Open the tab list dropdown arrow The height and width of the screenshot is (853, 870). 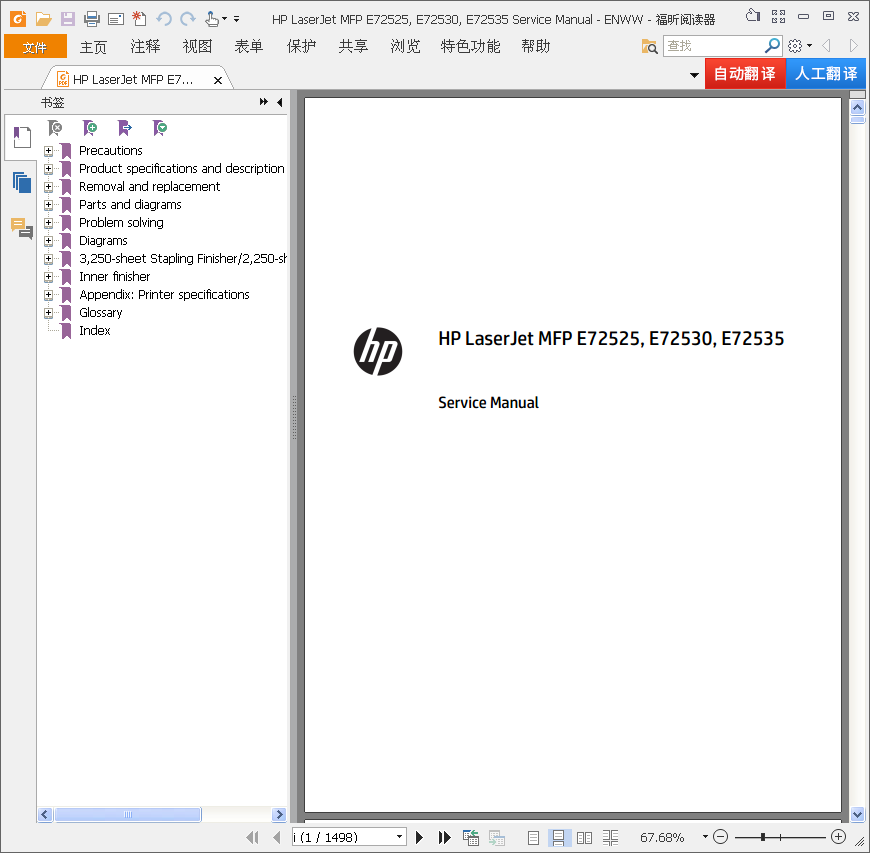click(694, 75)
